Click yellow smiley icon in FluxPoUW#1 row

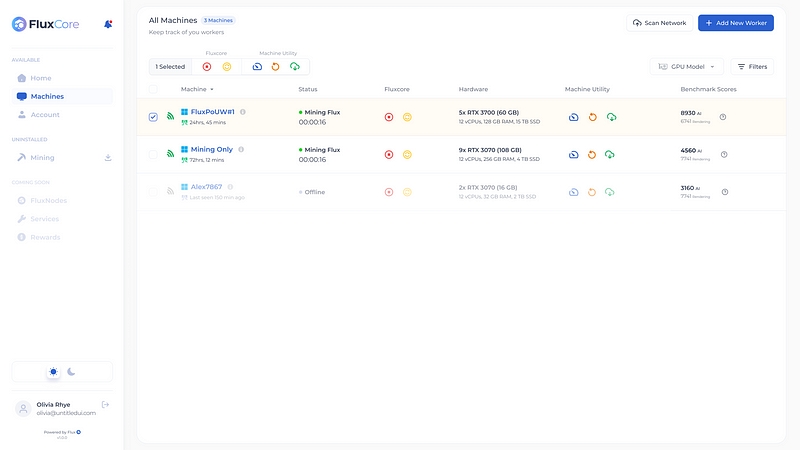[x=407, y=117]
